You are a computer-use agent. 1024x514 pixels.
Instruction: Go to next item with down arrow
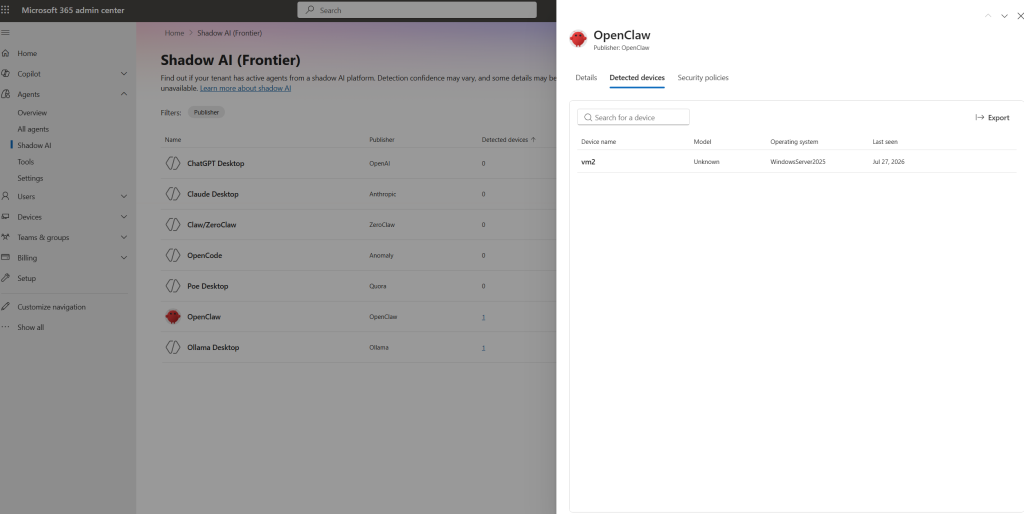pyautogui.click(x=1004, y=16)
